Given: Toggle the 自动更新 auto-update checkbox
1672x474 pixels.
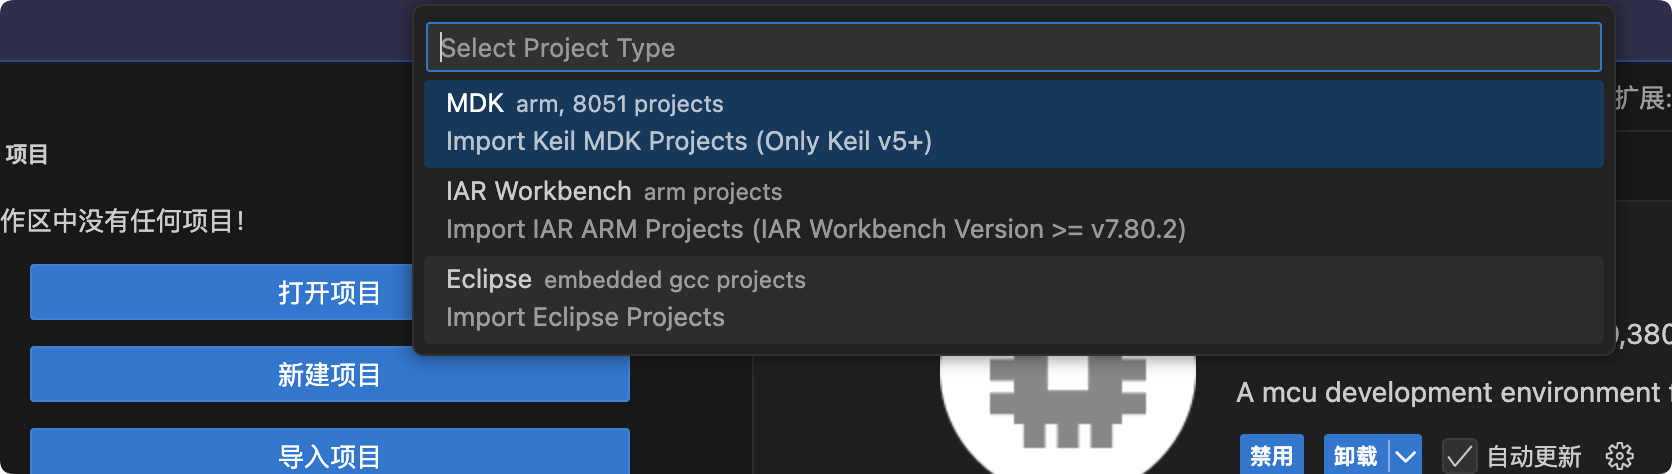Looking at the screenshot, I should (x=1459, y=456).
